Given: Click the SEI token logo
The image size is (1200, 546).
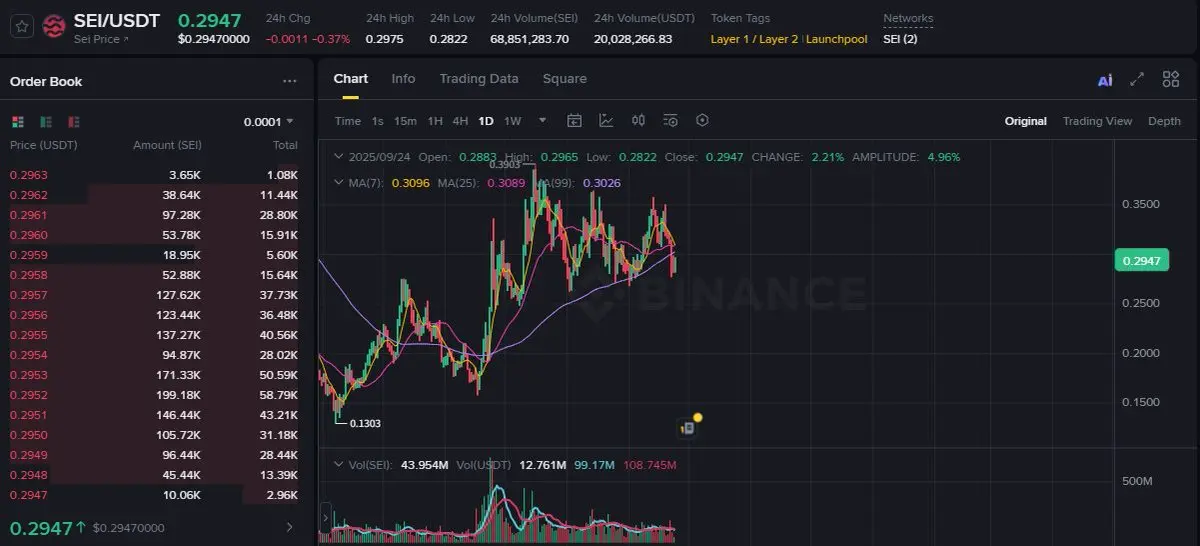Looking at the screenshot, I should pos(54,27).
